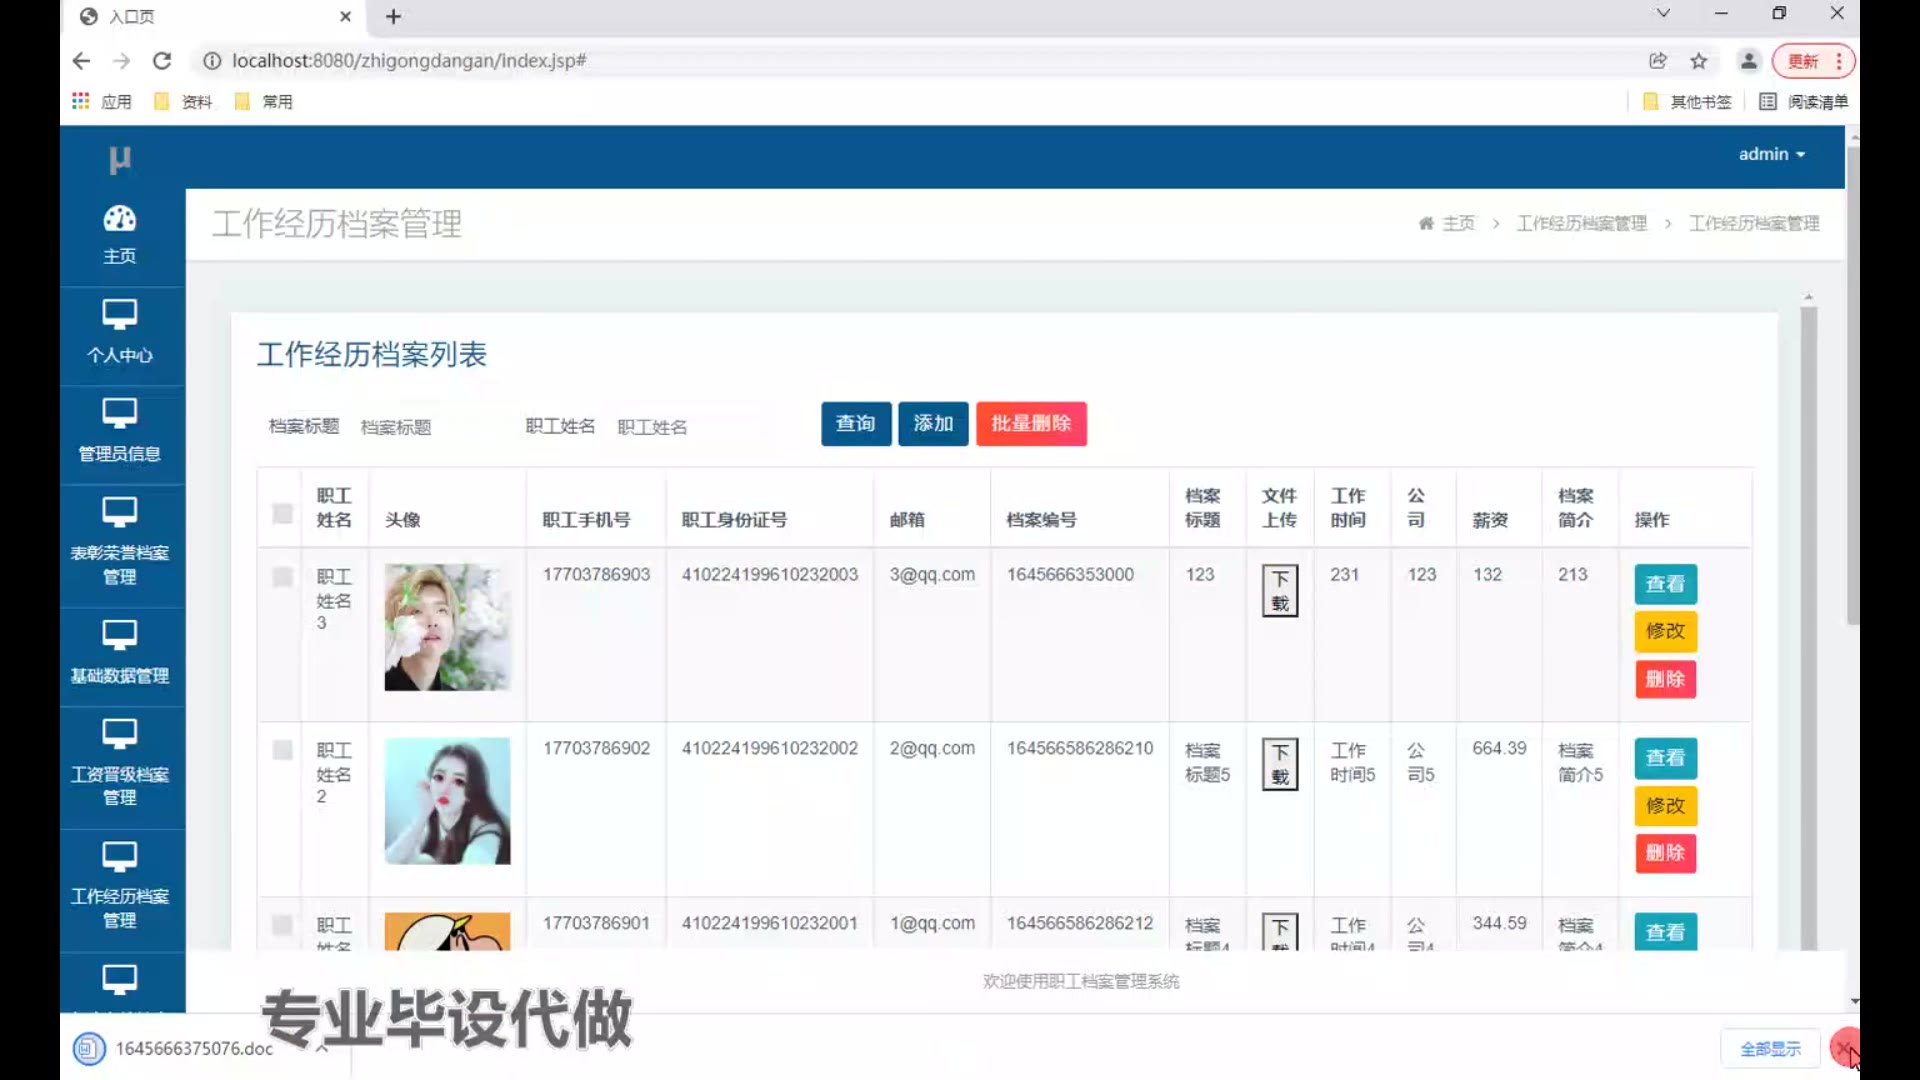Click 查看 for 职工姓名2 row

pyautogui.click(x=1665, y=759)
